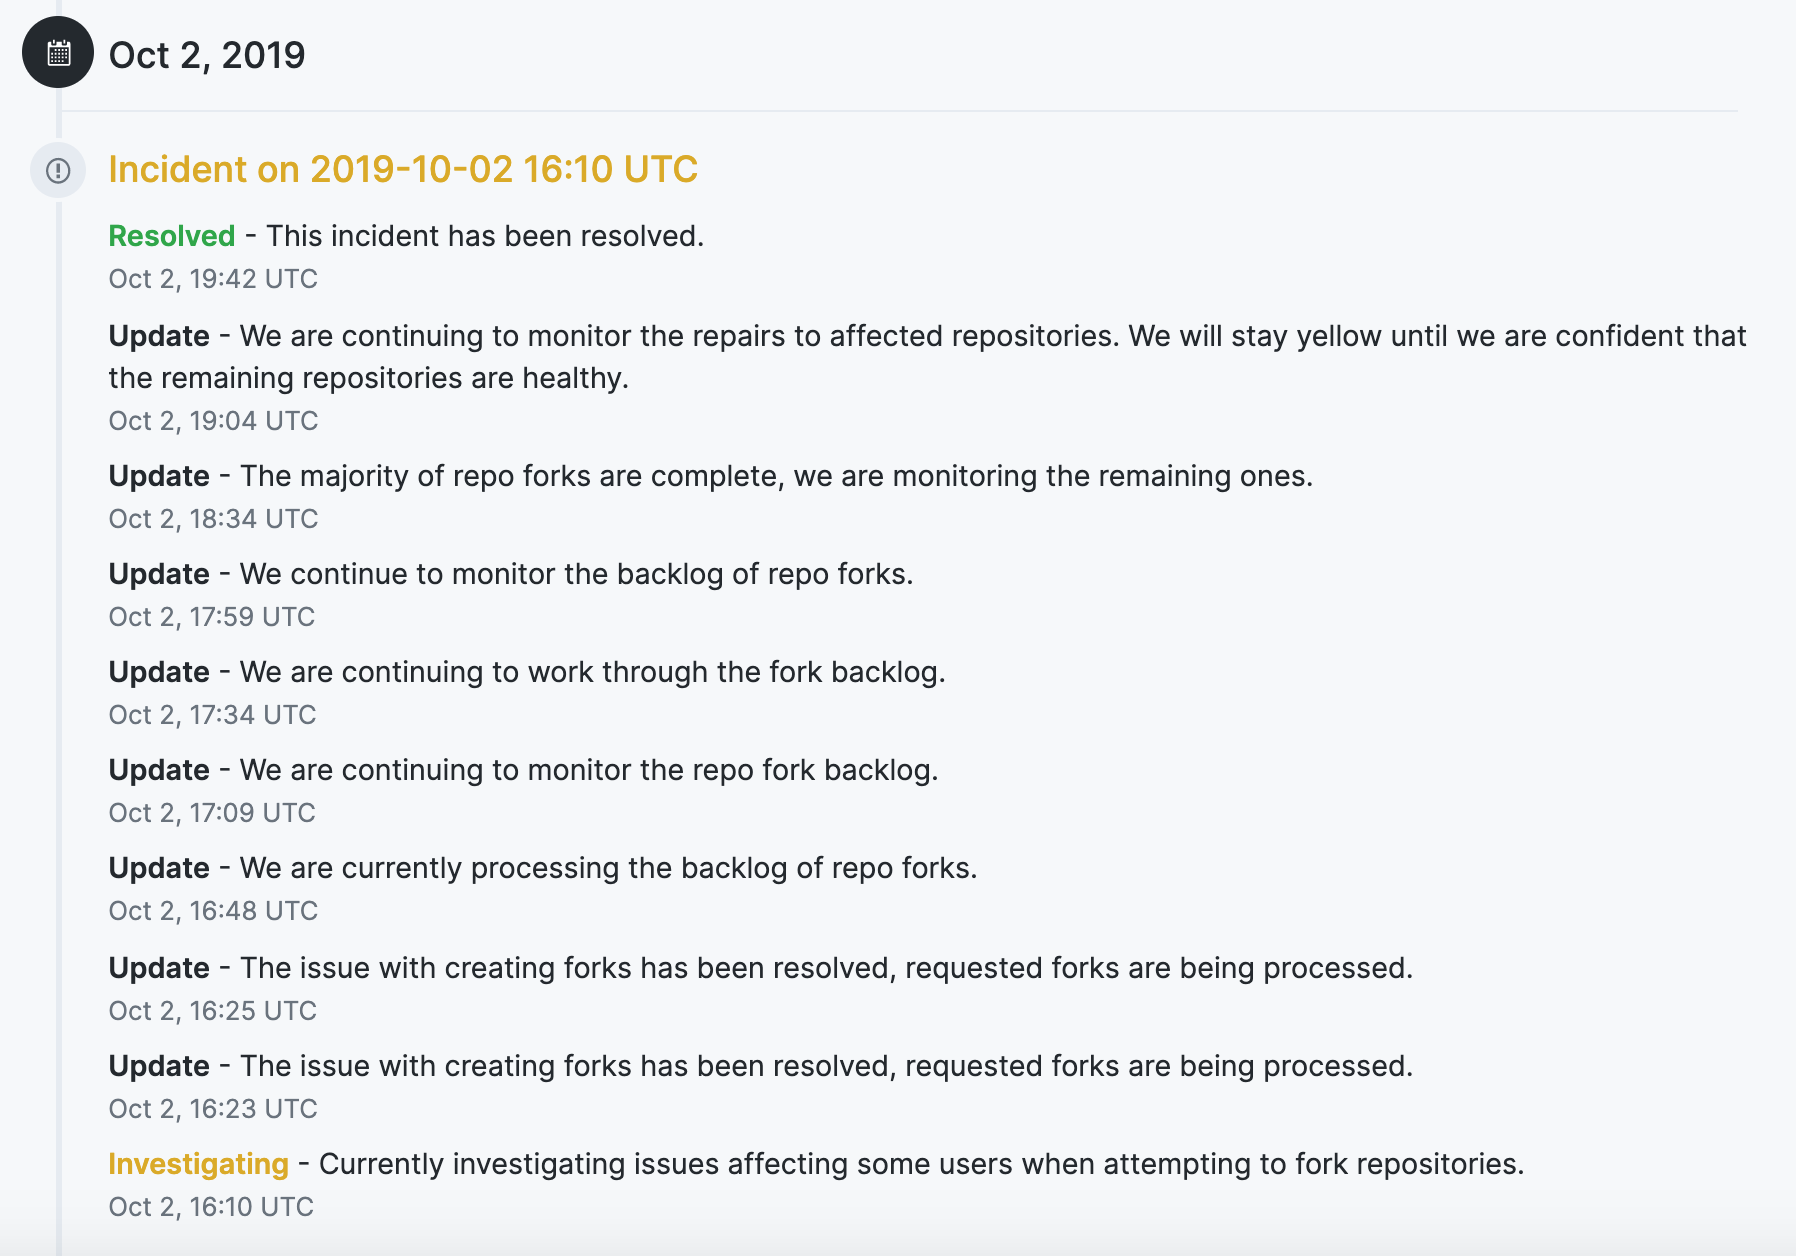Click the green Resolved status label

[172, 236]
